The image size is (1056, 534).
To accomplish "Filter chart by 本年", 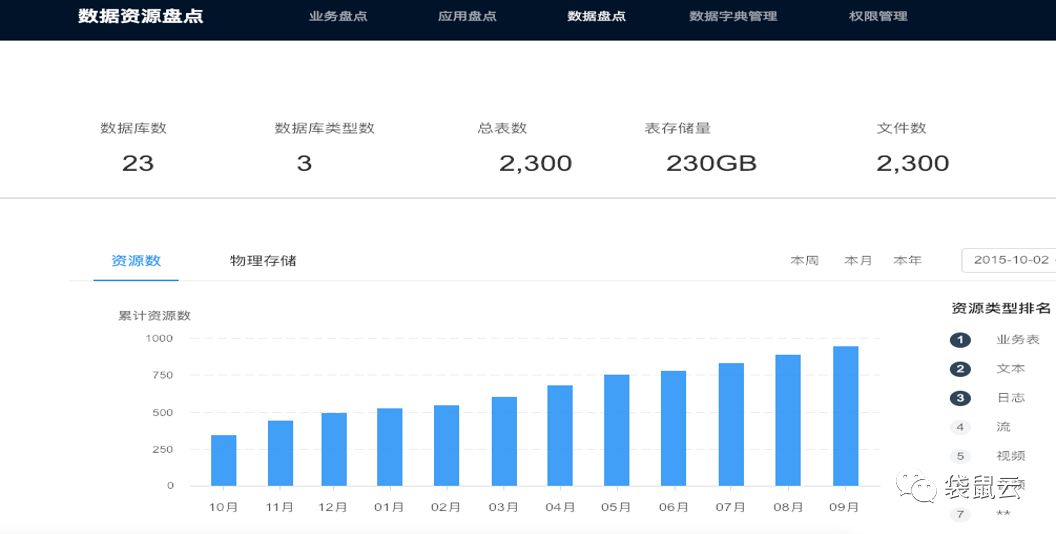I will 907,261.
